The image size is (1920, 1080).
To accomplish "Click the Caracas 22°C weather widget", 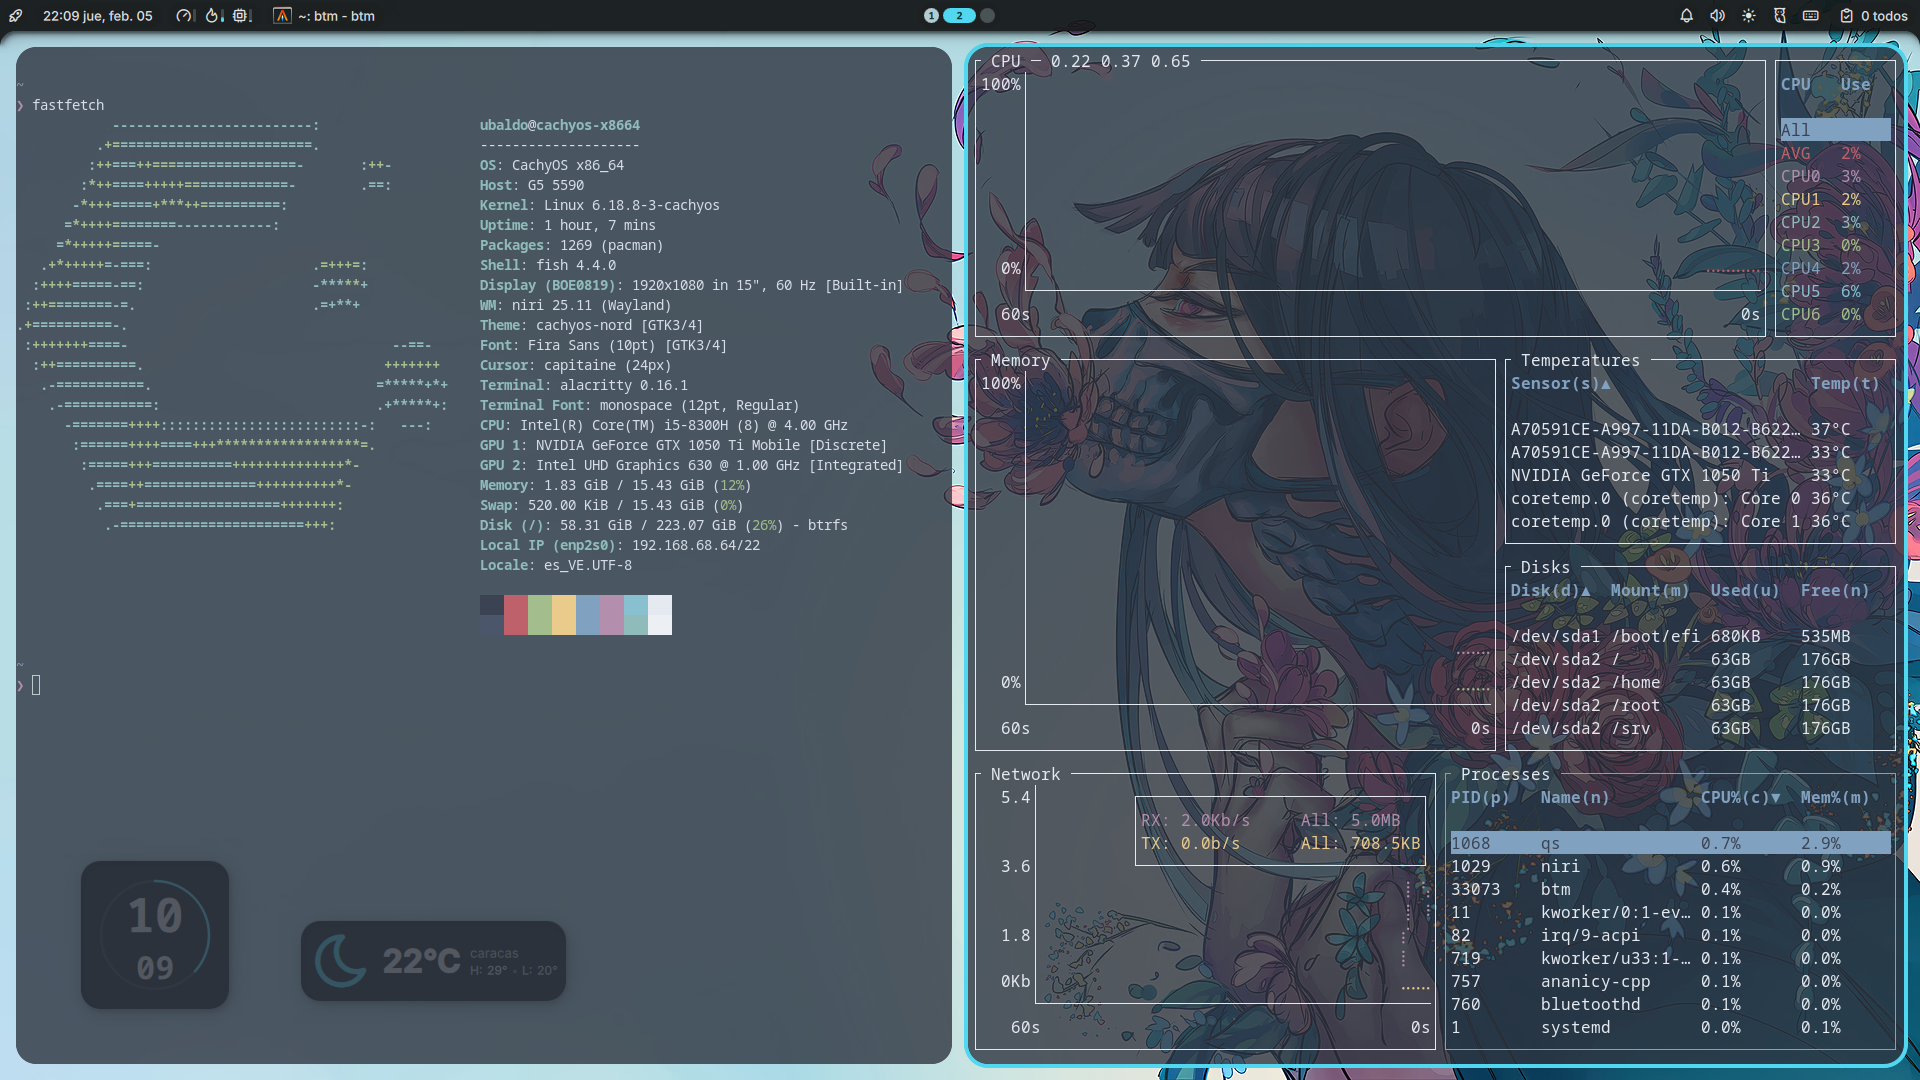I will pyautogui.click(x=433, y=961).
